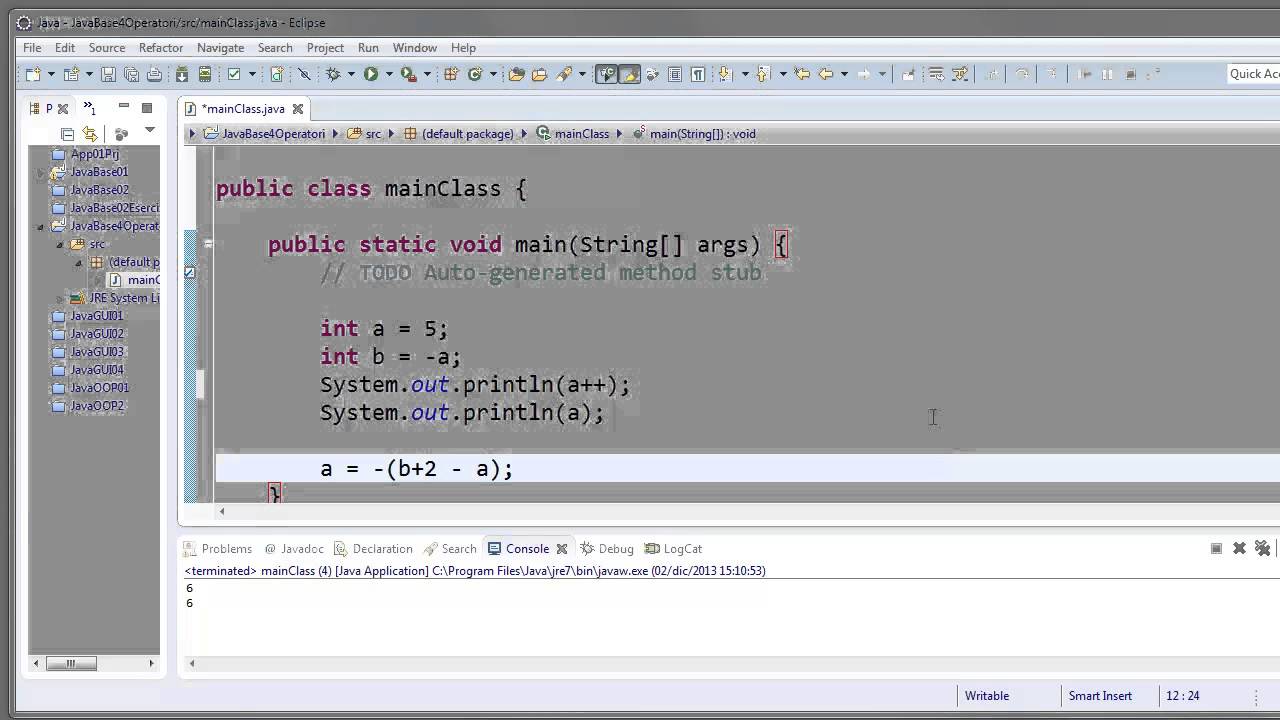The width and height of the screenshot is (1280, 720).
Task: Click the Remove Launch X in Console toolbar
Action: [x=1239, y=548]
